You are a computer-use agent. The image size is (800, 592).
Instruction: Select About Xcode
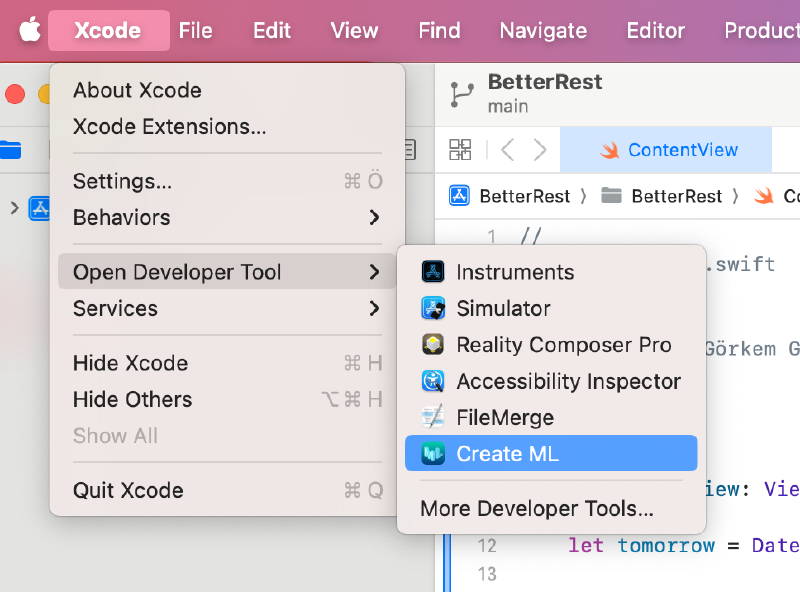click(227, 90)
